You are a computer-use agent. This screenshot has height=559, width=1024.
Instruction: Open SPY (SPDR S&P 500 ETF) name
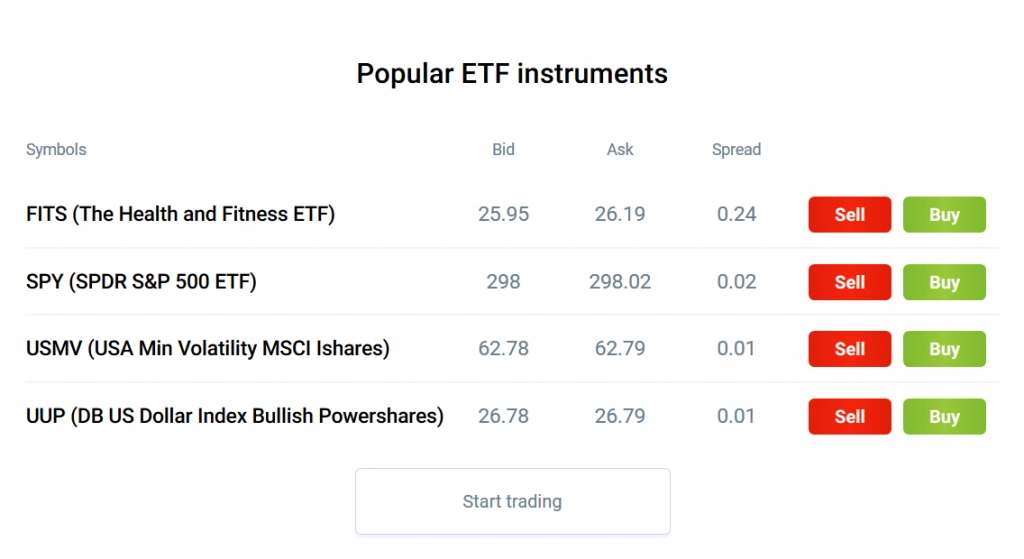point(141,282)
